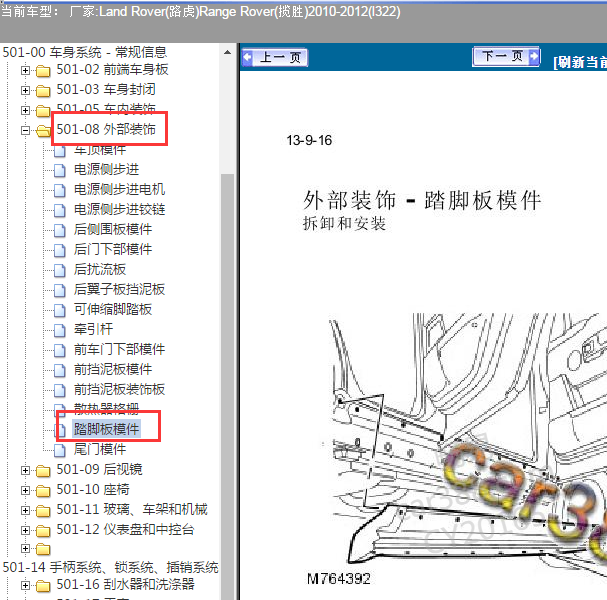Open the 后扰流板 document
The height and width of the screenshot is (600, 607).
point(100,269)
